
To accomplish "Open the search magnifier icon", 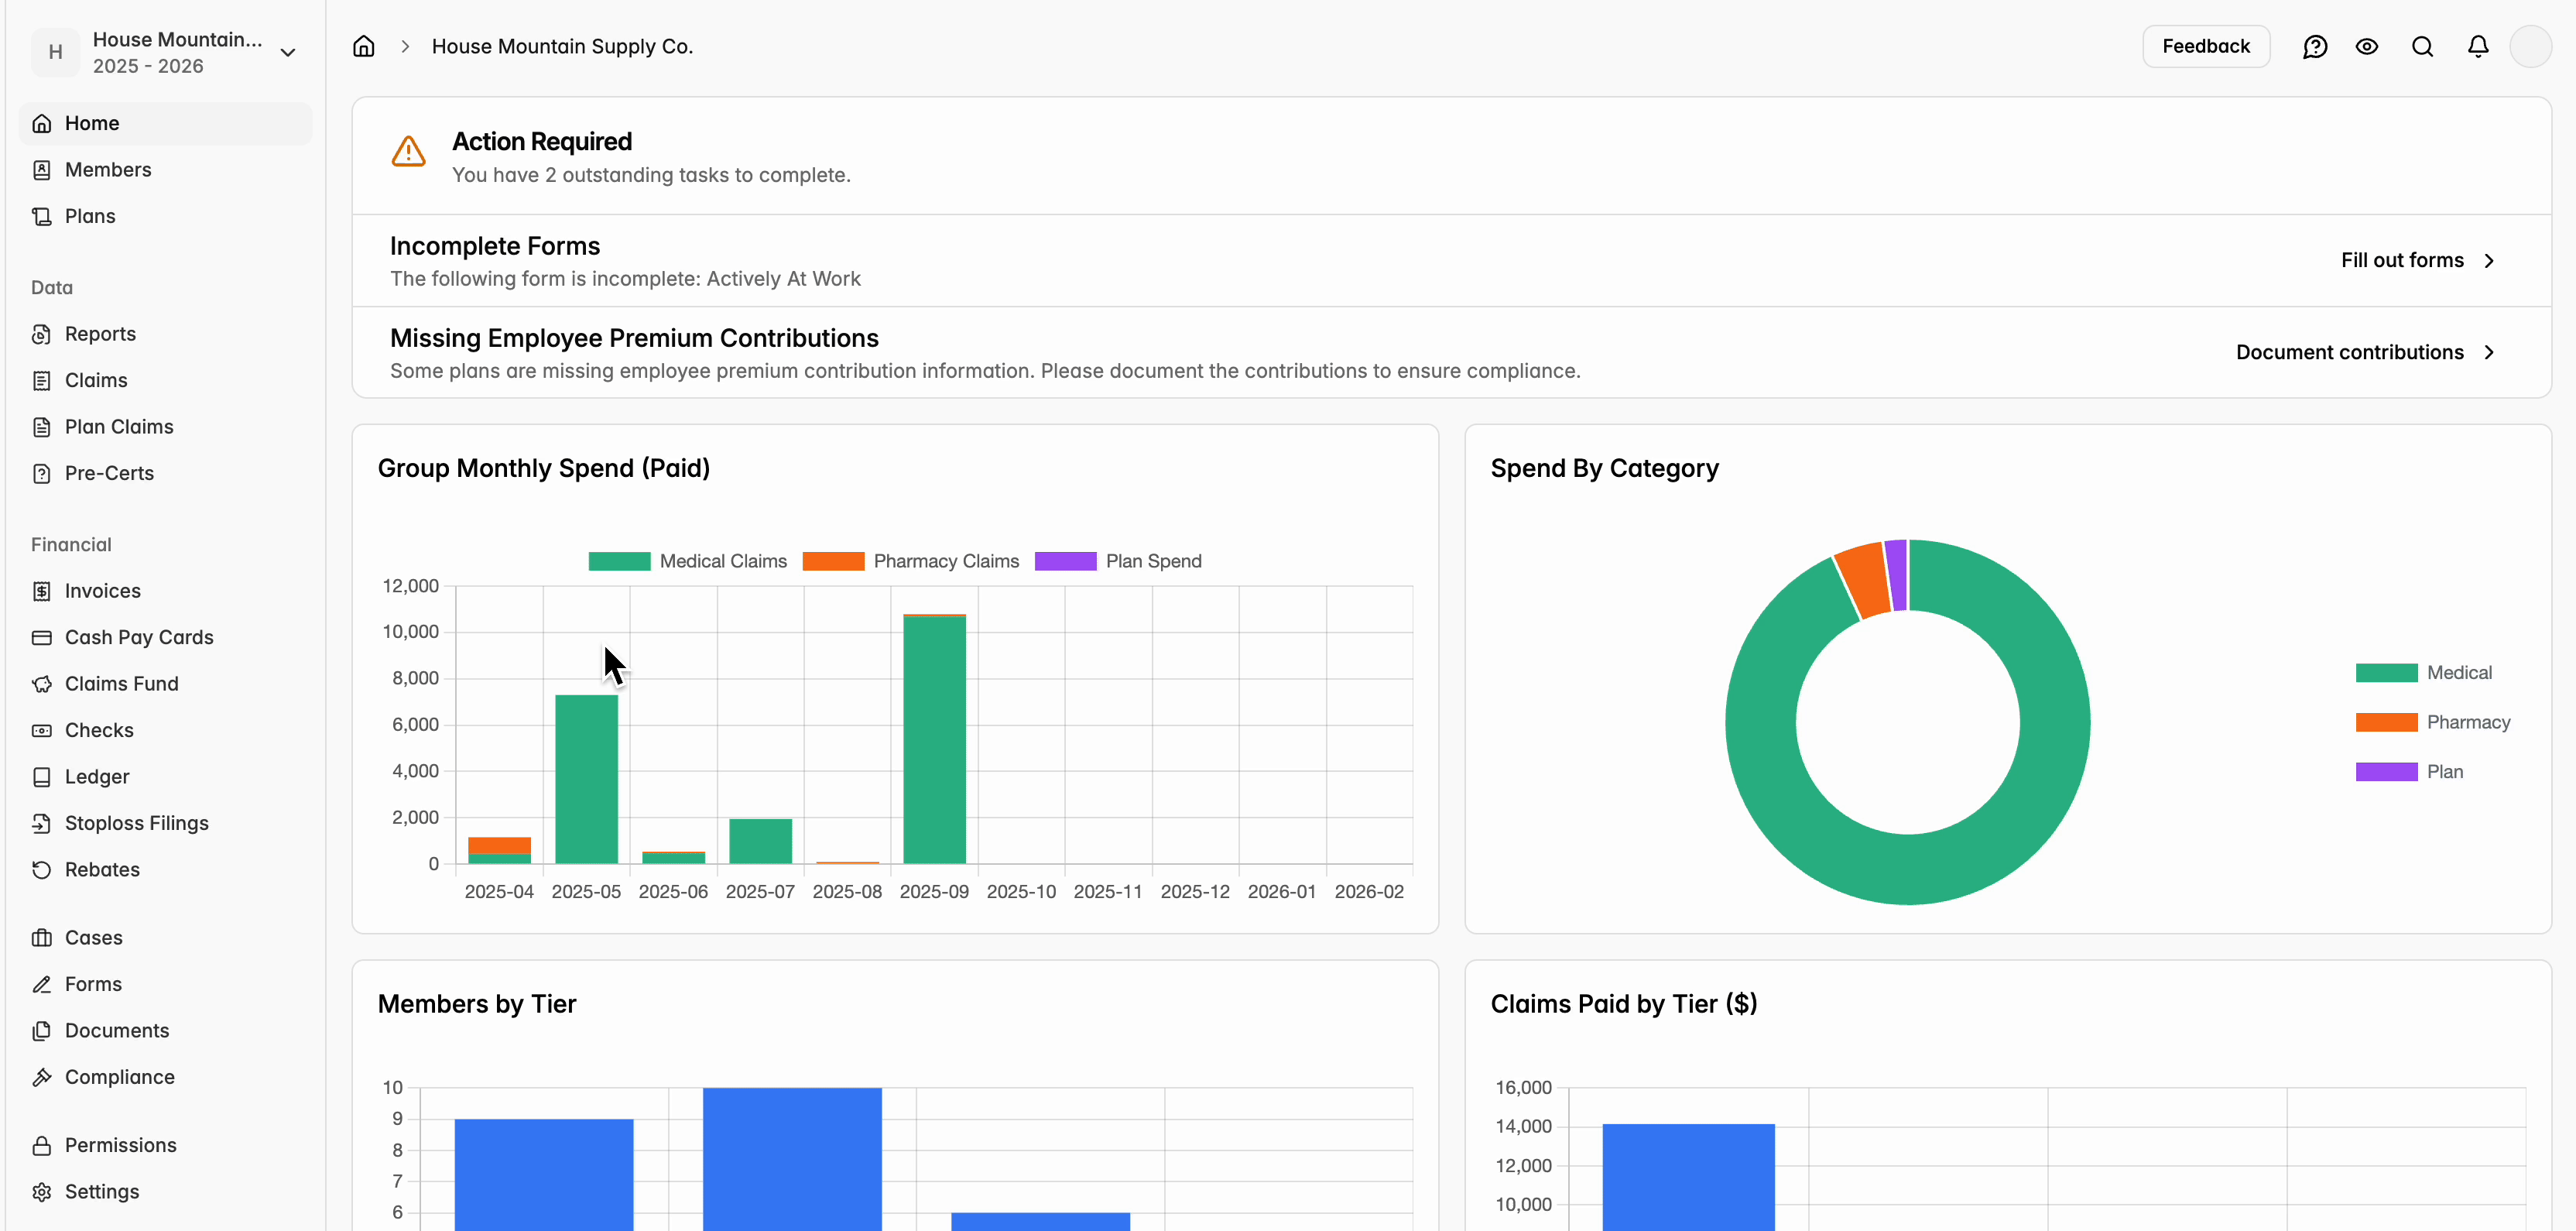I will [x=2422, y=46].
